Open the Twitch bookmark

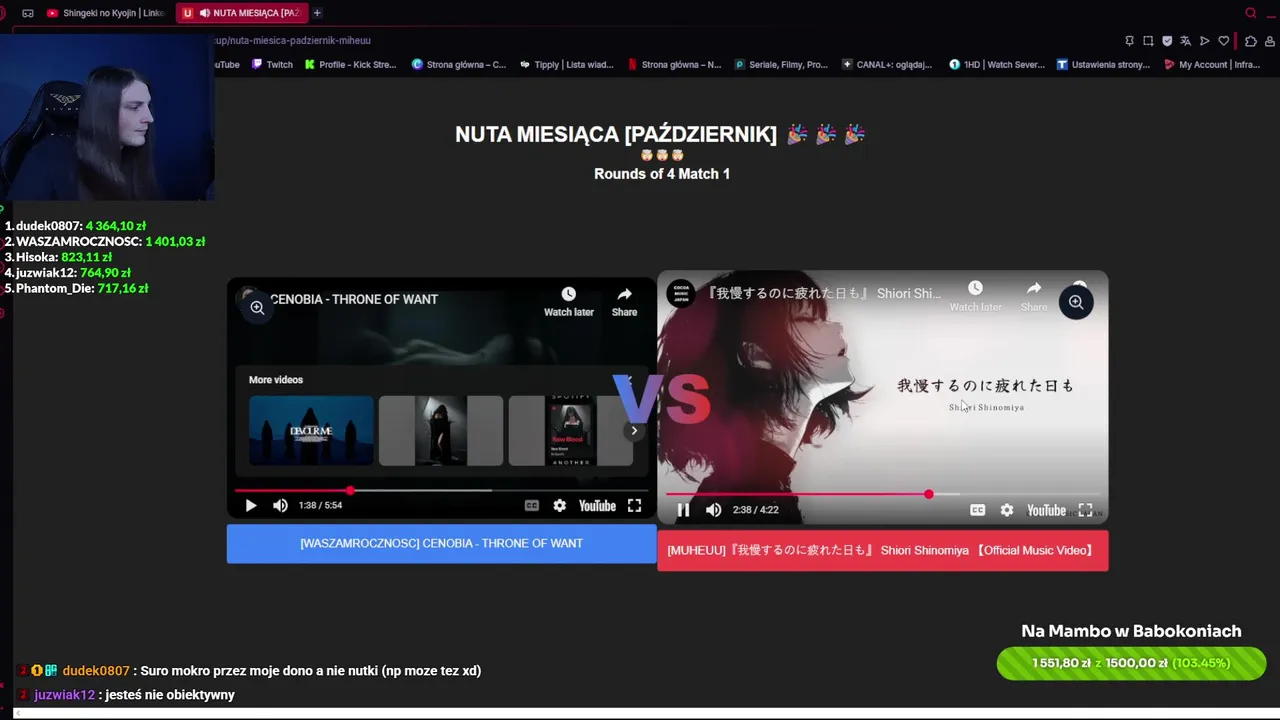[x=272, y=64]
